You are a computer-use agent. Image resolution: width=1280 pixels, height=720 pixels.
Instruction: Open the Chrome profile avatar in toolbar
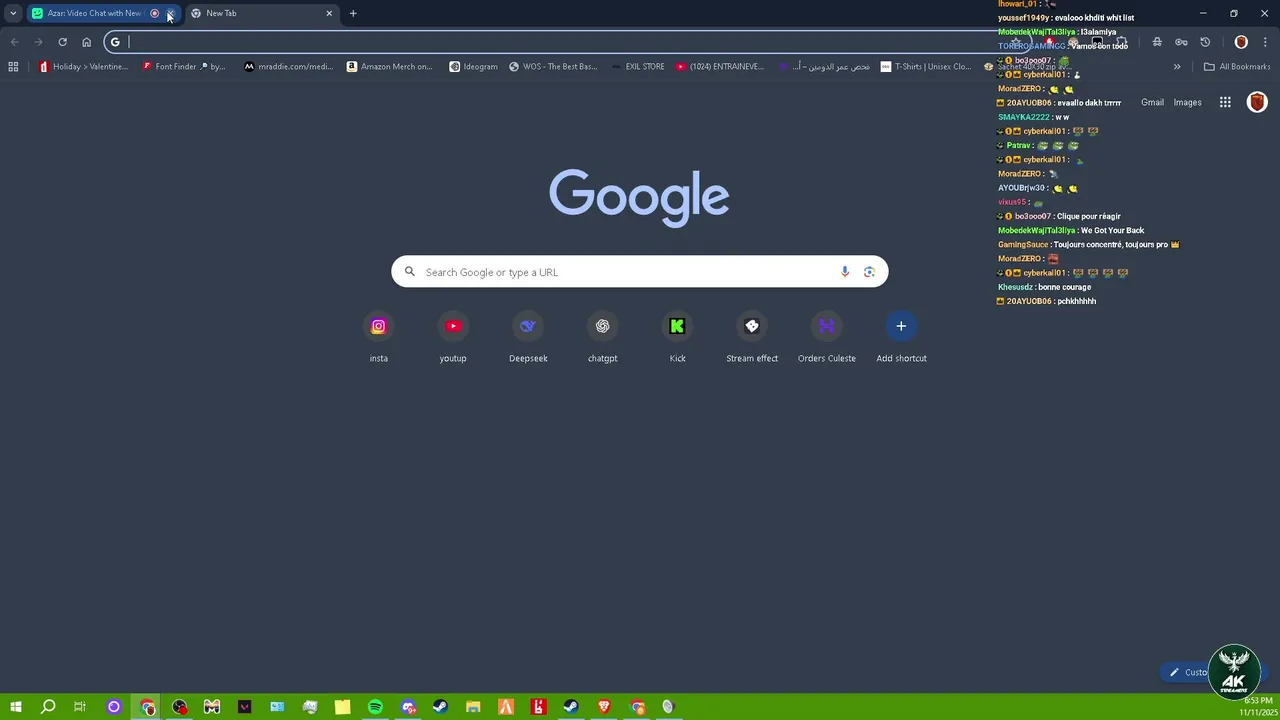click(x=1241, y=42)
